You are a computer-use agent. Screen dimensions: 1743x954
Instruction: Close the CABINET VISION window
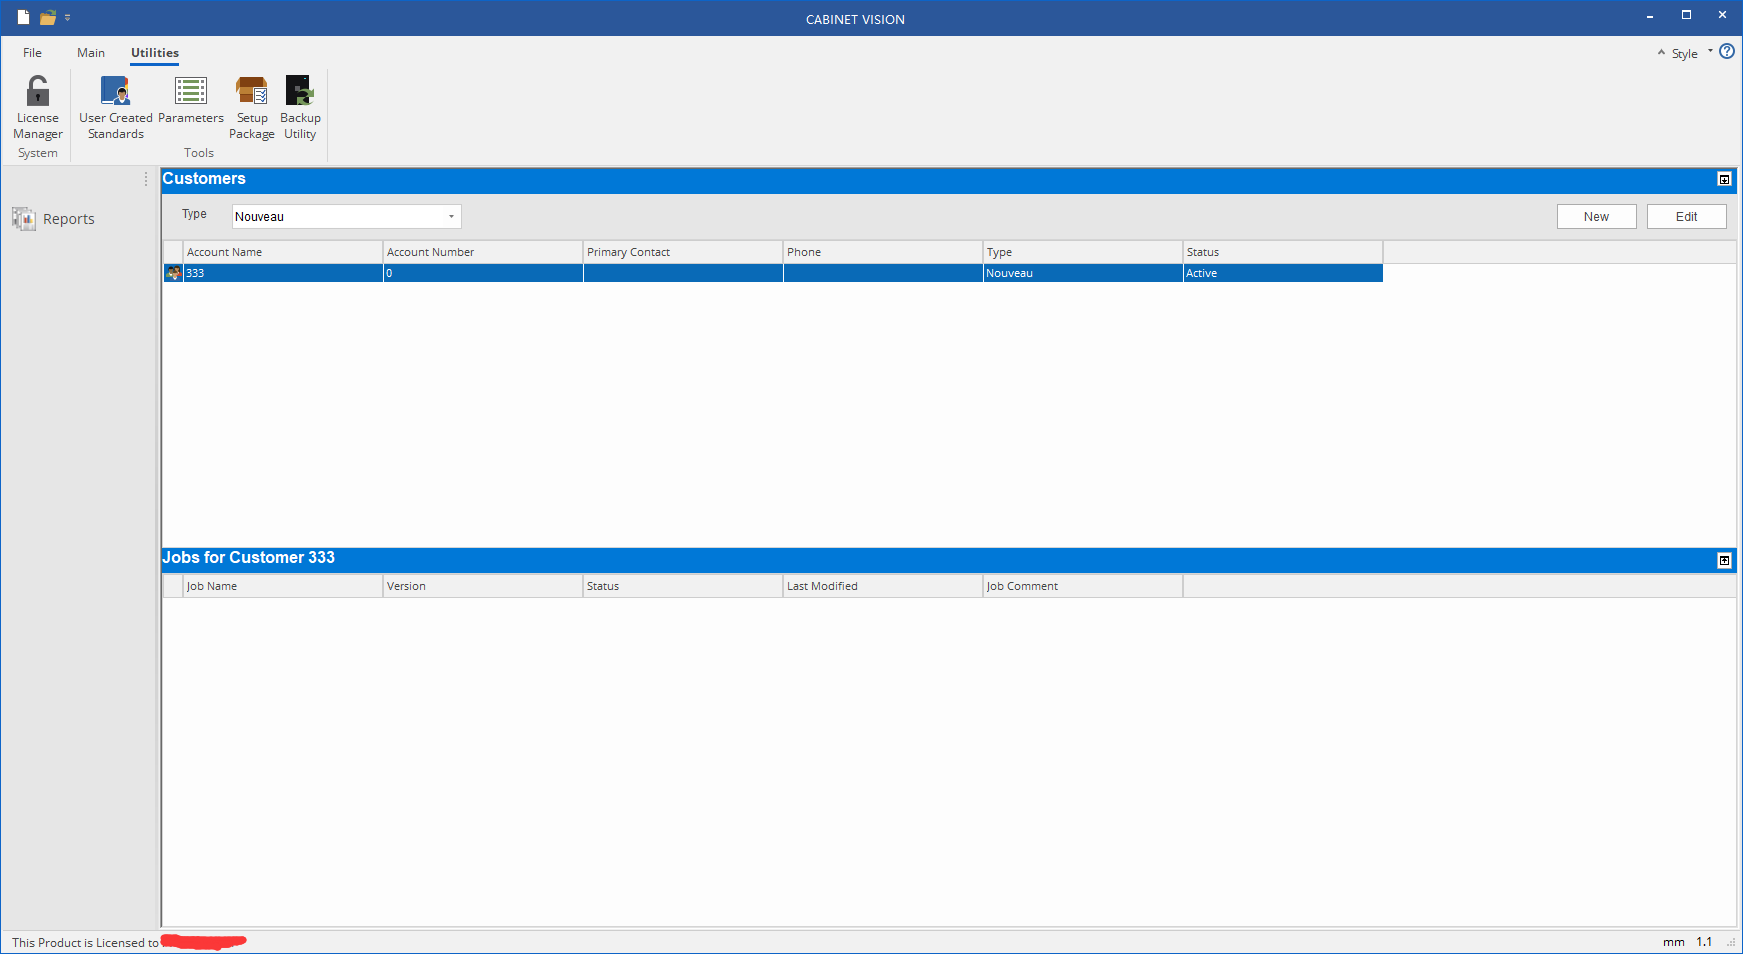pyautogui.click(x=1722, y=16)
